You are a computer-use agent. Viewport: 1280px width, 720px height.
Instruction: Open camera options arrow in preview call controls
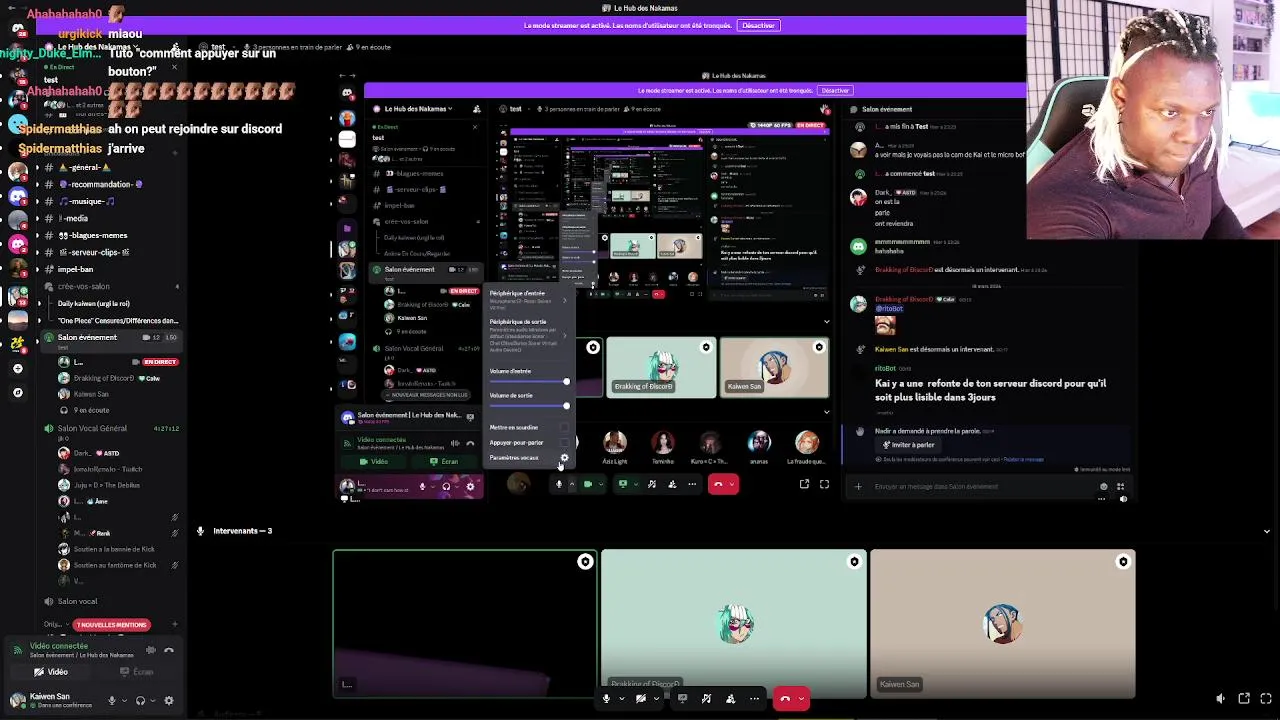(x=601, y=484)
